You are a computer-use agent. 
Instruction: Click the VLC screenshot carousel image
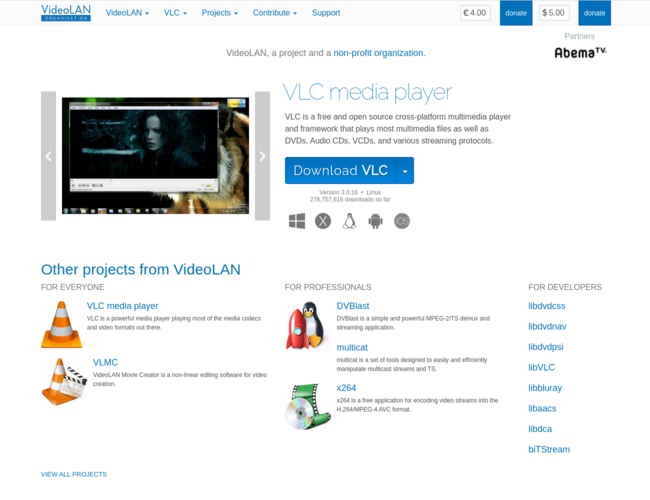[x=155, y=156]
